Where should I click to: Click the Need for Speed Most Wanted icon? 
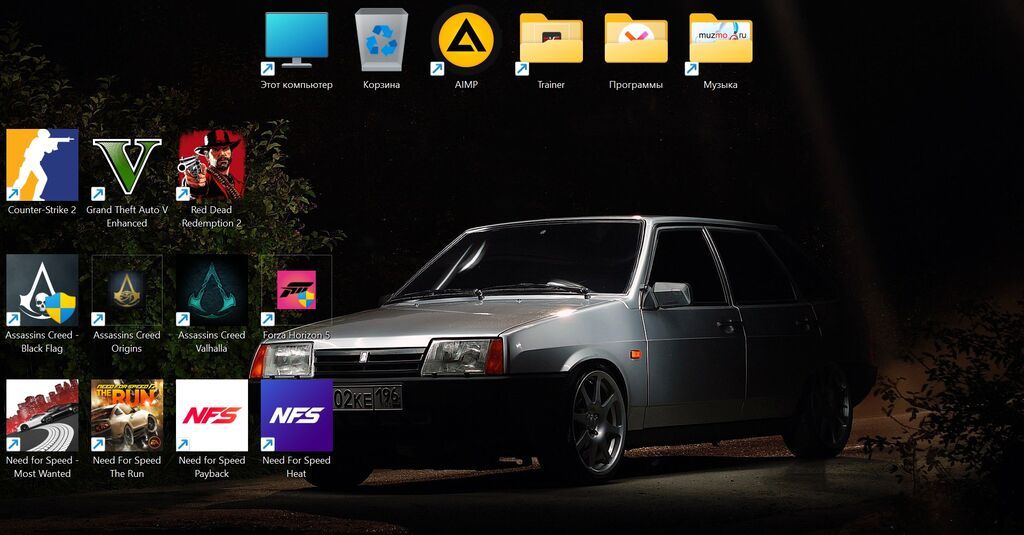[42, 415]
